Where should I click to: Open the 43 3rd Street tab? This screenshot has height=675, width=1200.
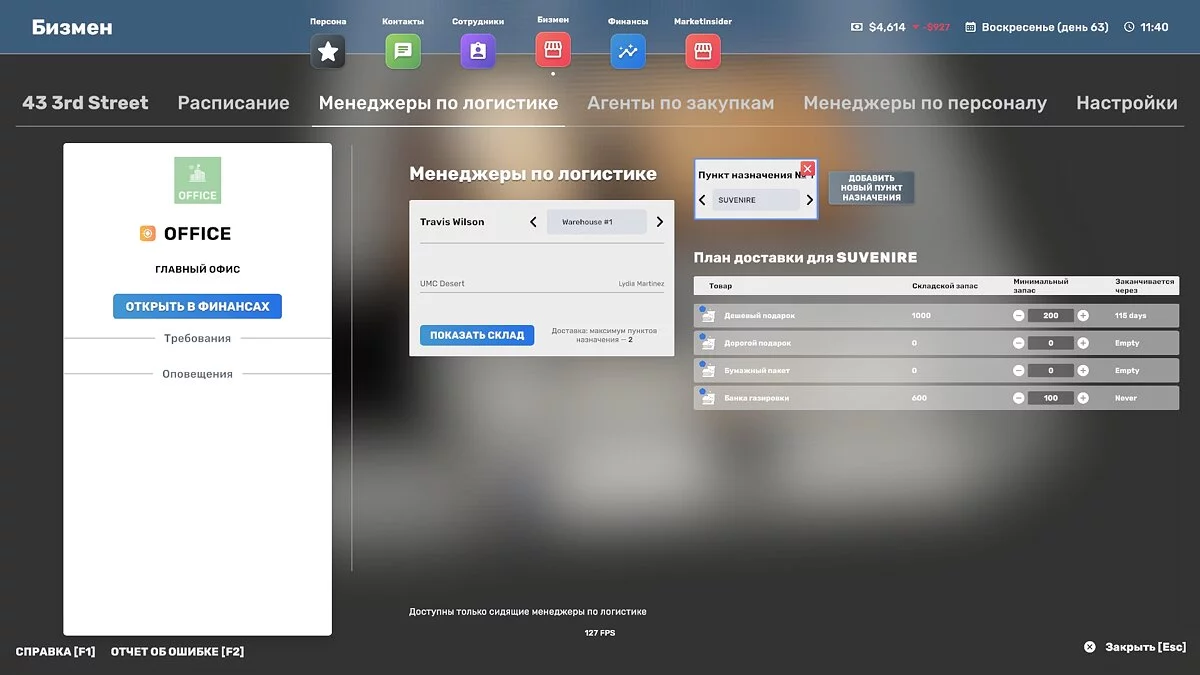85,103
